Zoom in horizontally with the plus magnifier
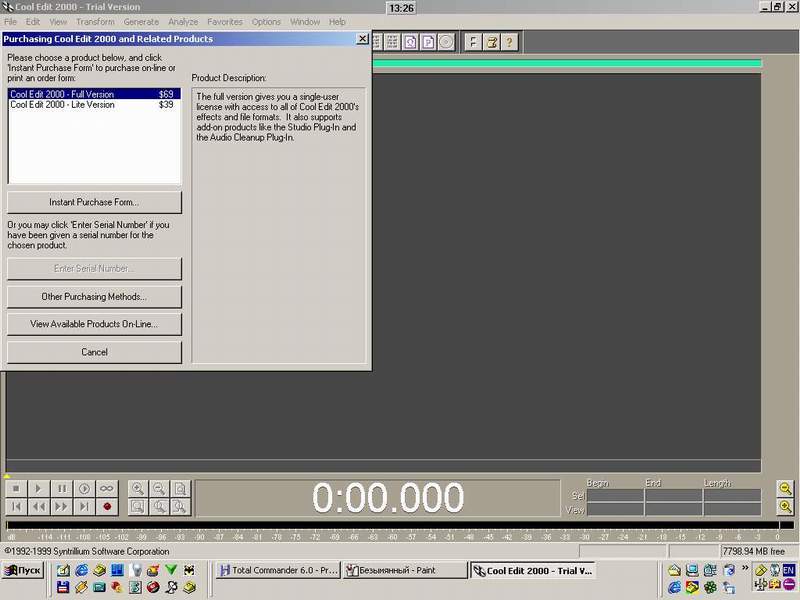Viewport: 800px width, 600px height. click(138, 489)
